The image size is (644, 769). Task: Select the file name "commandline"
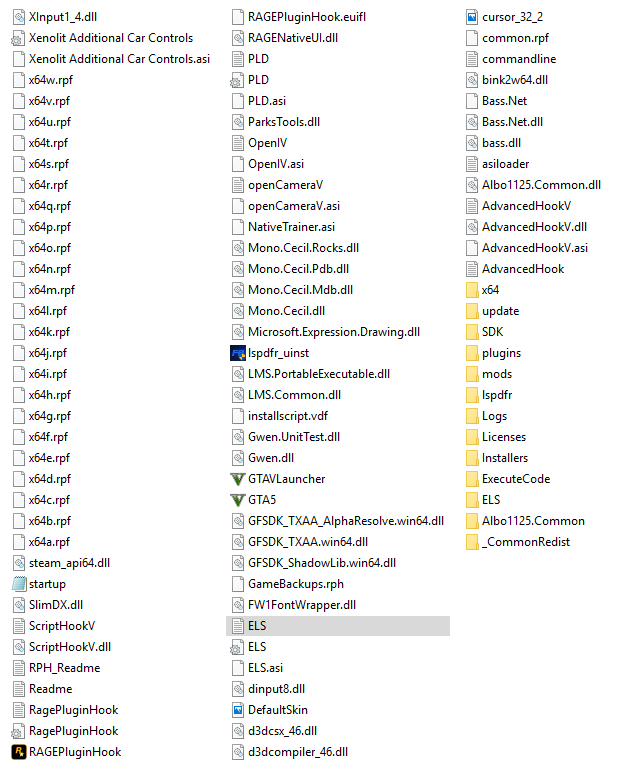click(519, 59)
